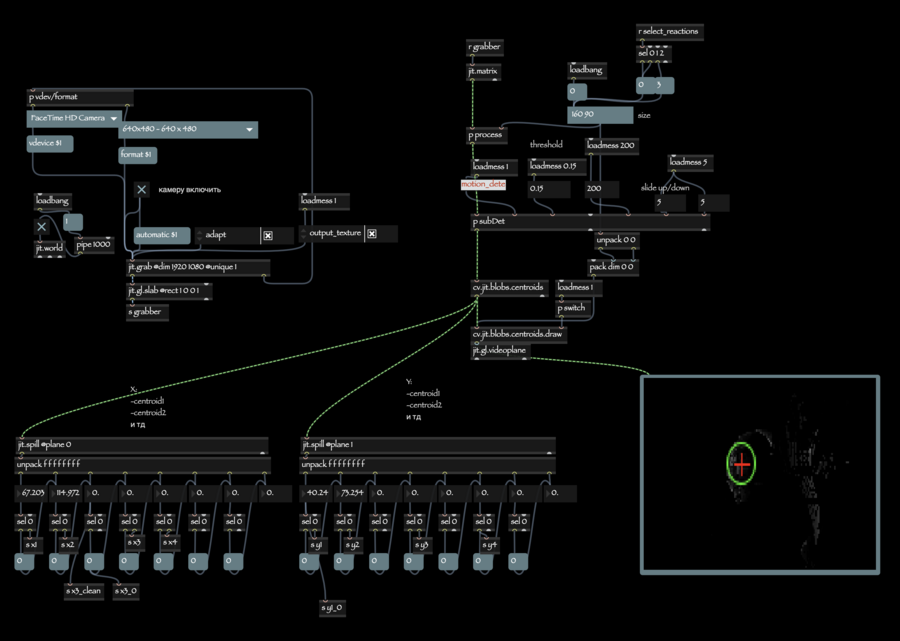Check the adapt attribute checkbox

point(268,235)
